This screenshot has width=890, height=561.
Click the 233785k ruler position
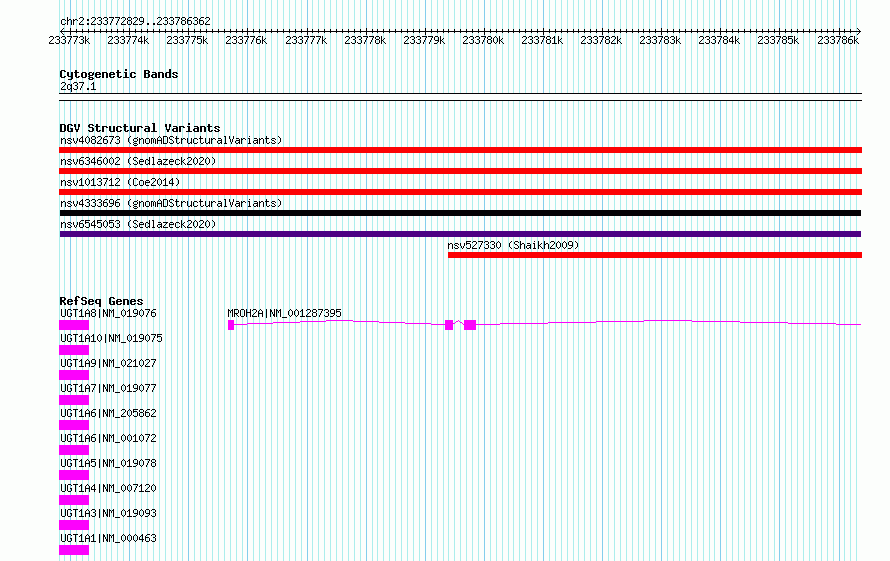click(x=778, y=40)
